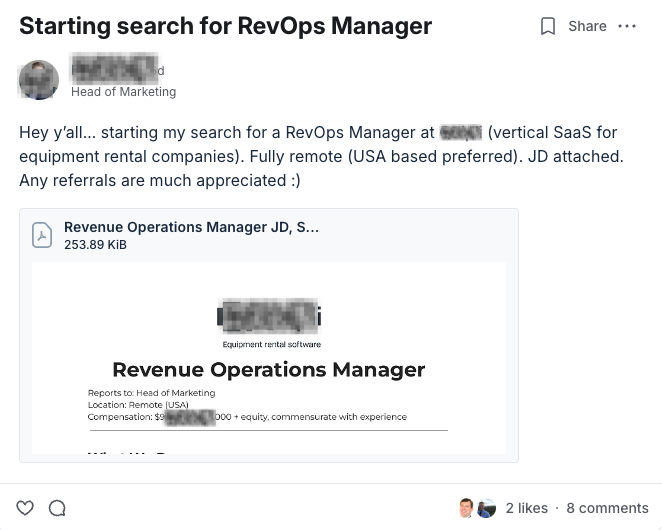
Task: Open comments with the speech bubble icon
Action: (57, 508)
